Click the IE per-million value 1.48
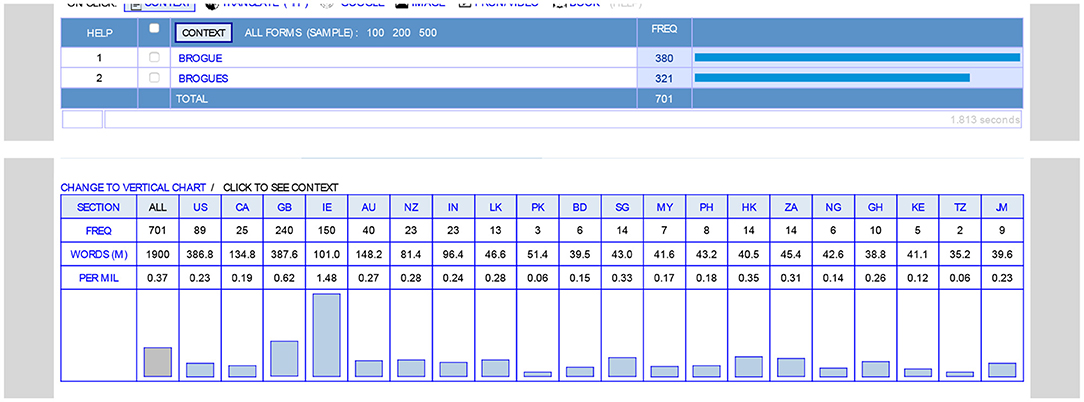Viewport: 1084px width, 402px height. coord(326,277)
